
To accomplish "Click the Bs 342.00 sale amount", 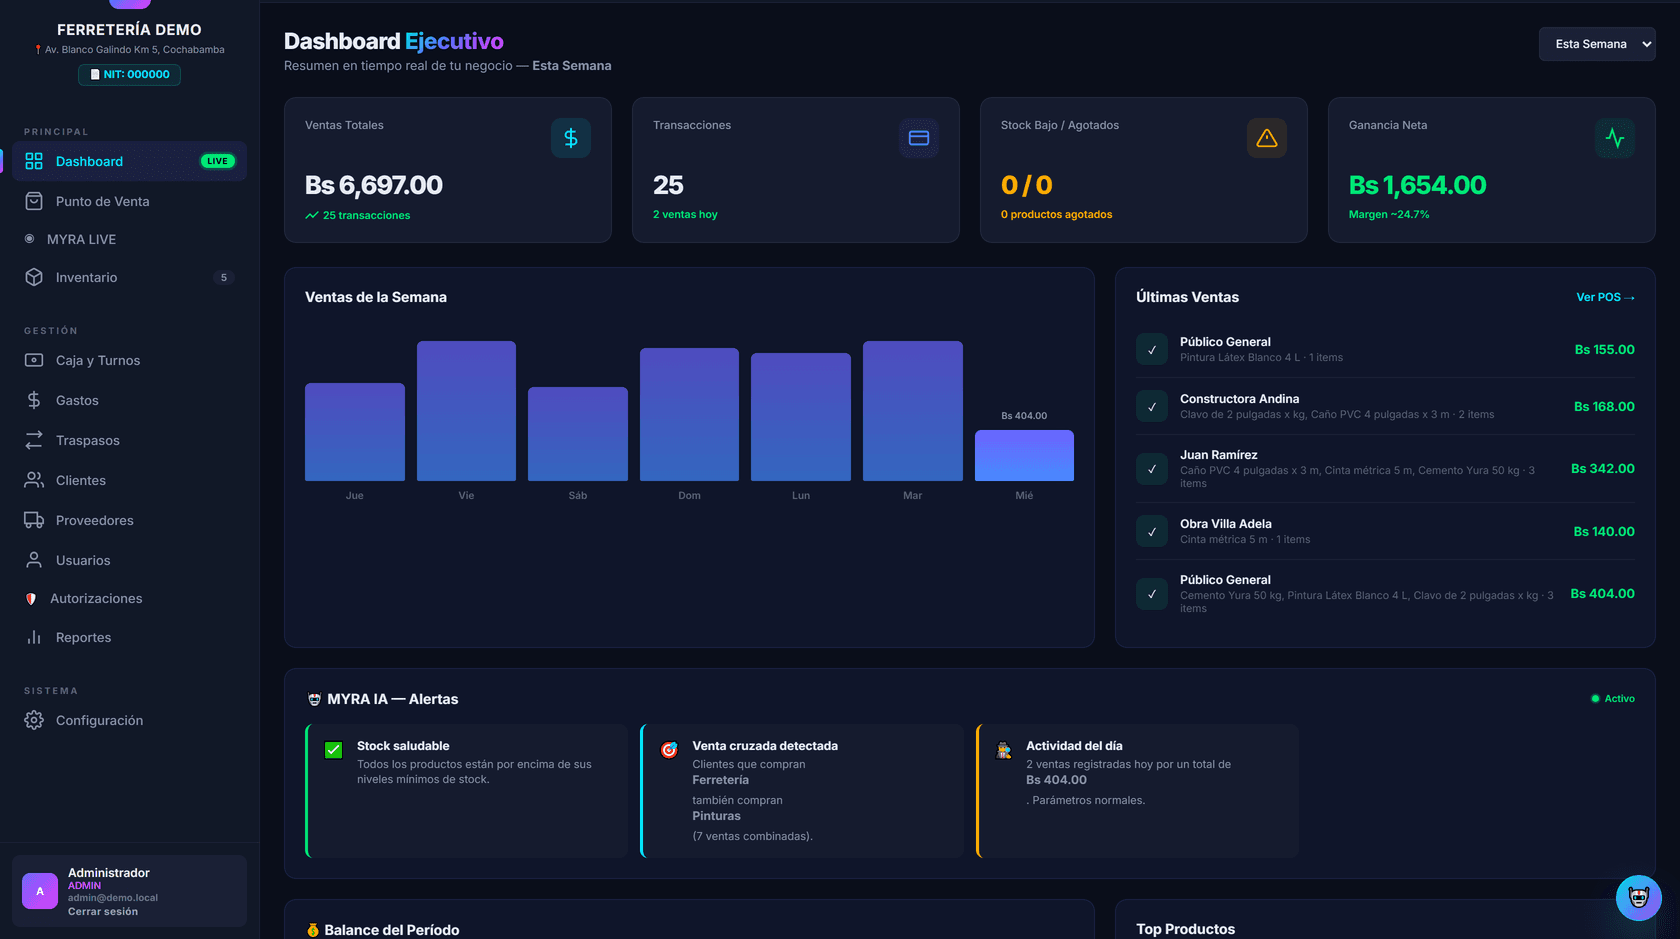I will click(1602, 468).
